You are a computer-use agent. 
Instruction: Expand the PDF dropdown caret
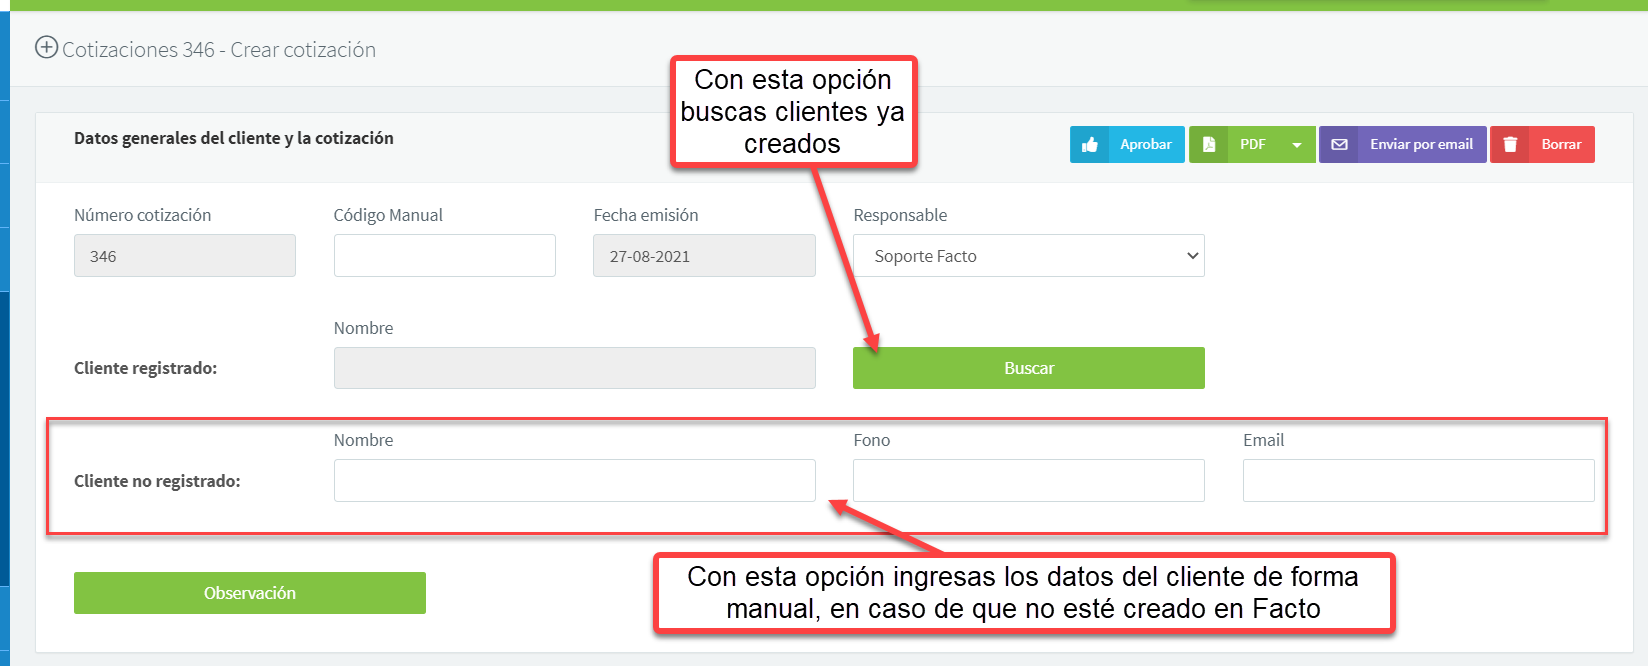tap(1297, 145)
